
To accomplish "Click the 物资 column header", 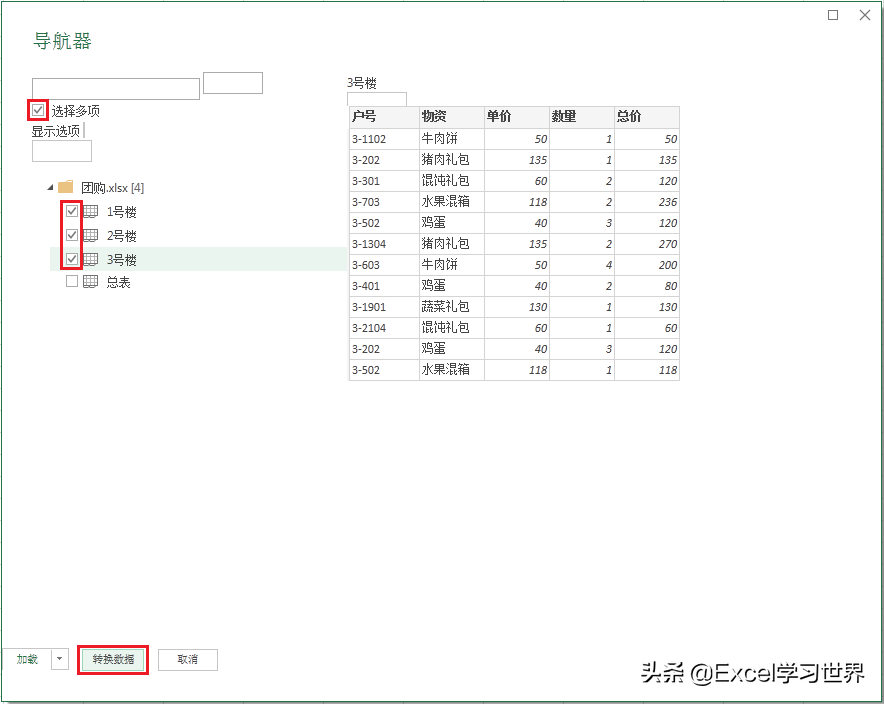I will tap(452, 117).
